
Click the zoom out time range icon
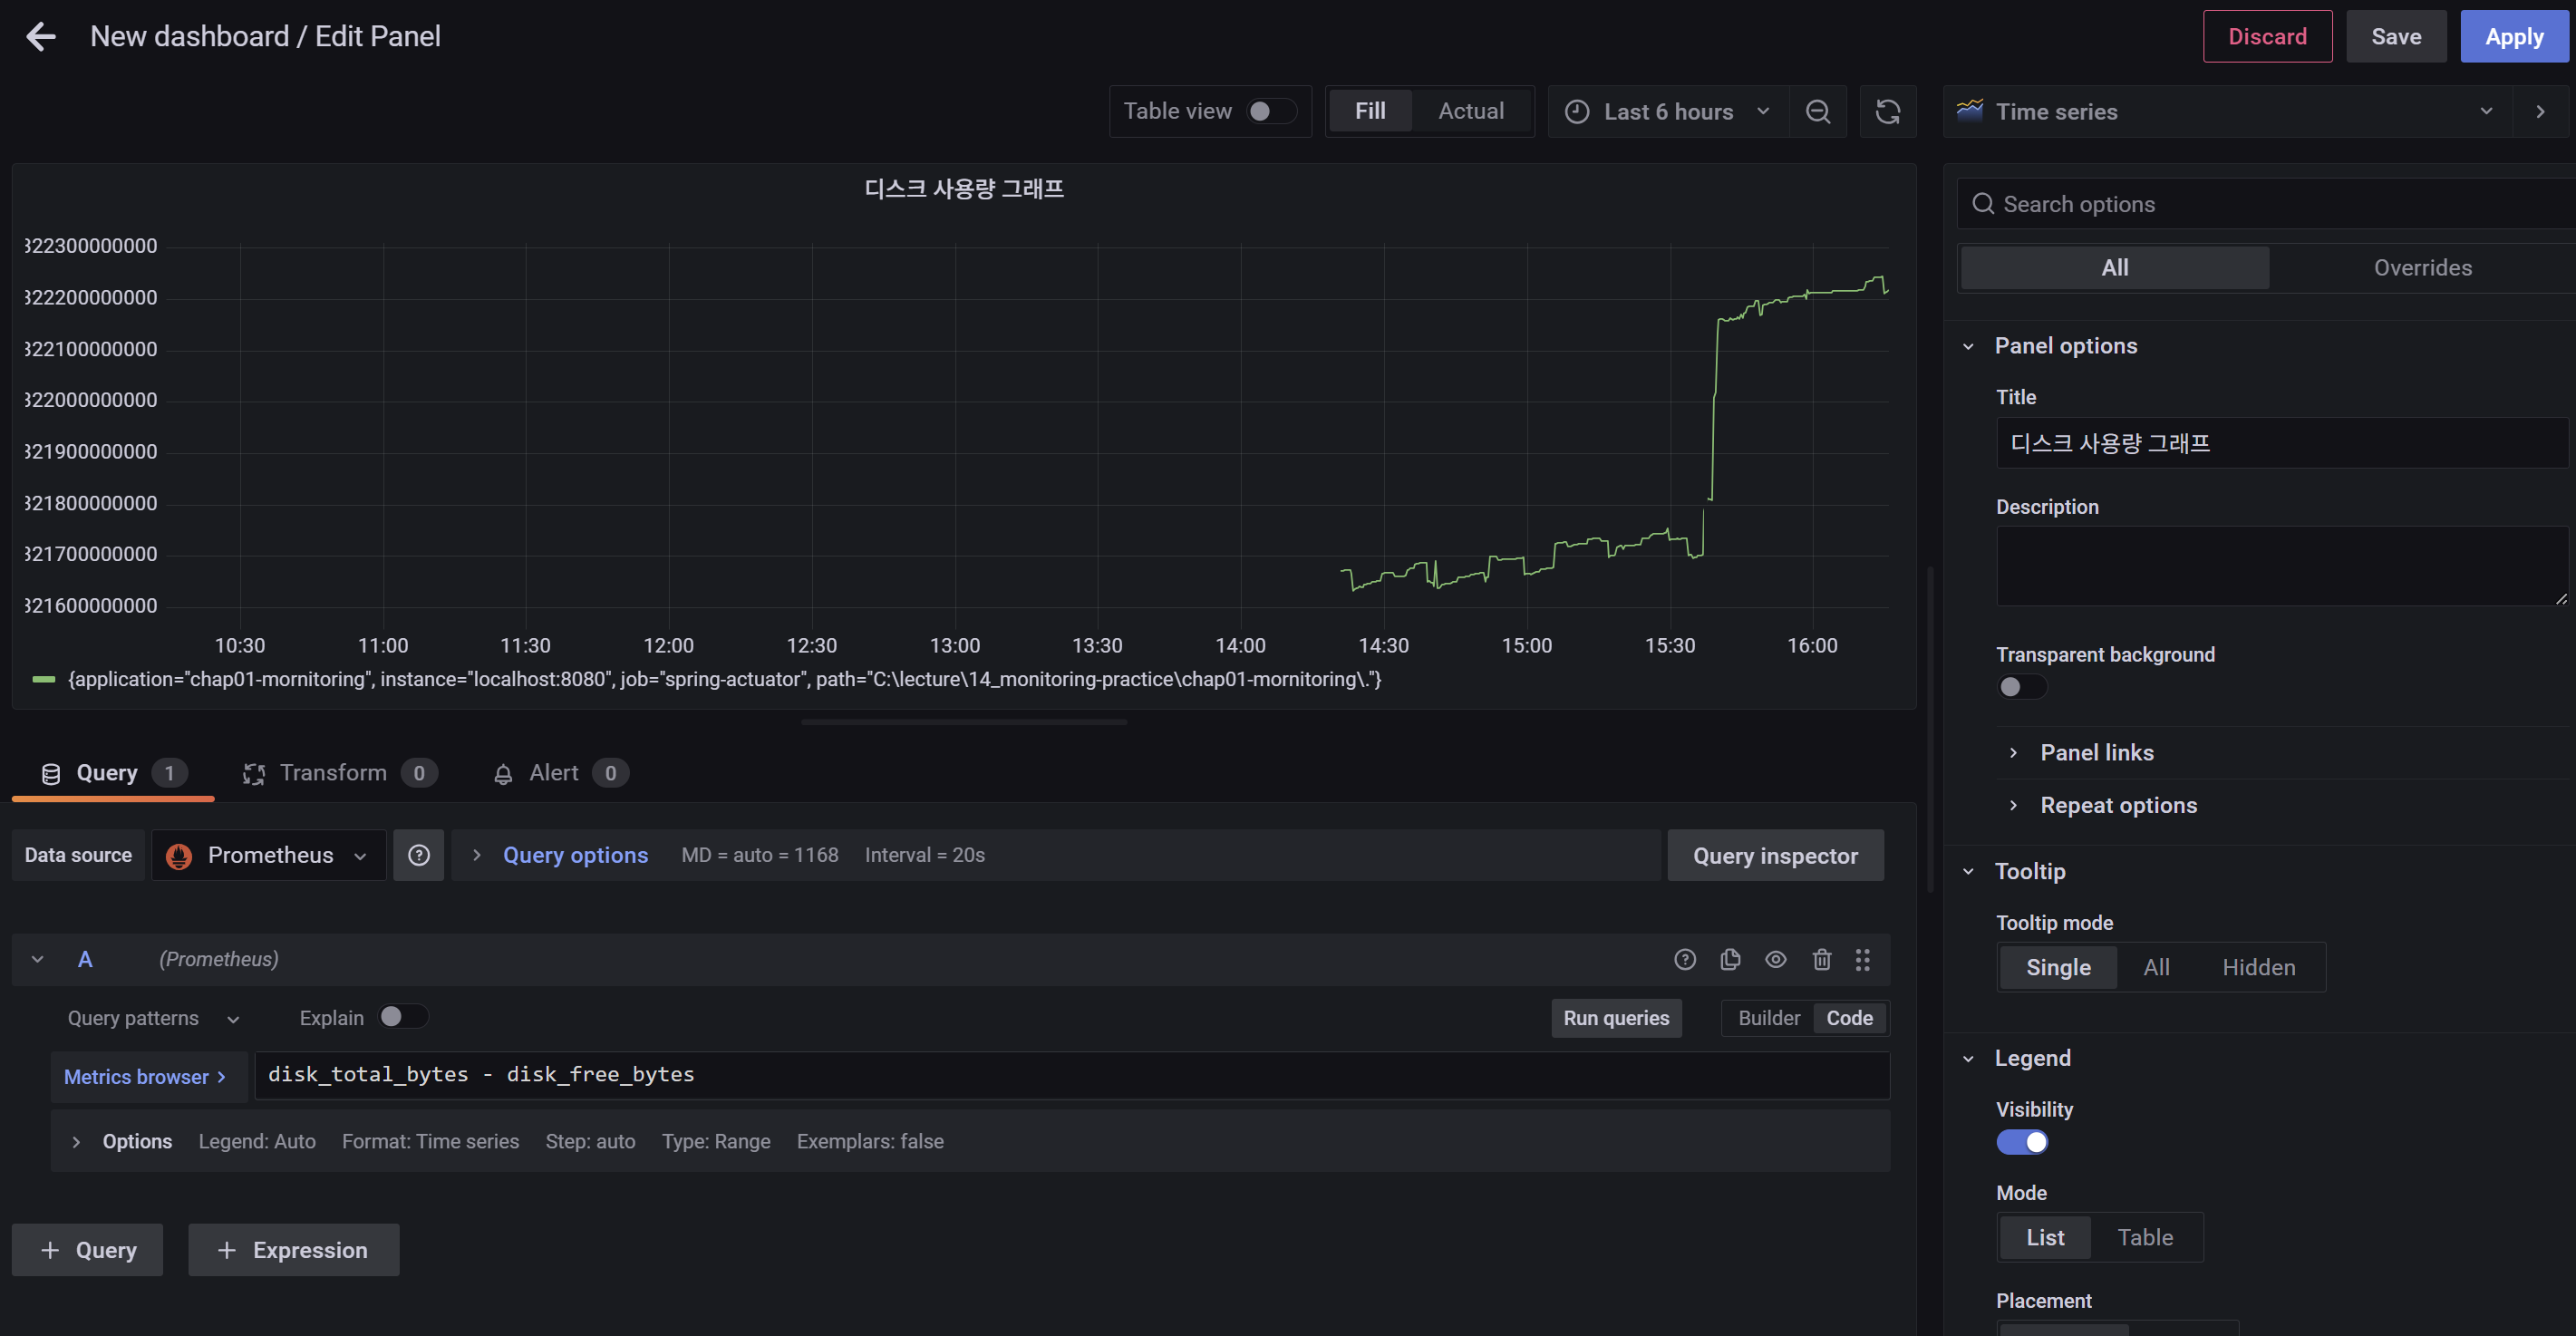point(1817,112)
